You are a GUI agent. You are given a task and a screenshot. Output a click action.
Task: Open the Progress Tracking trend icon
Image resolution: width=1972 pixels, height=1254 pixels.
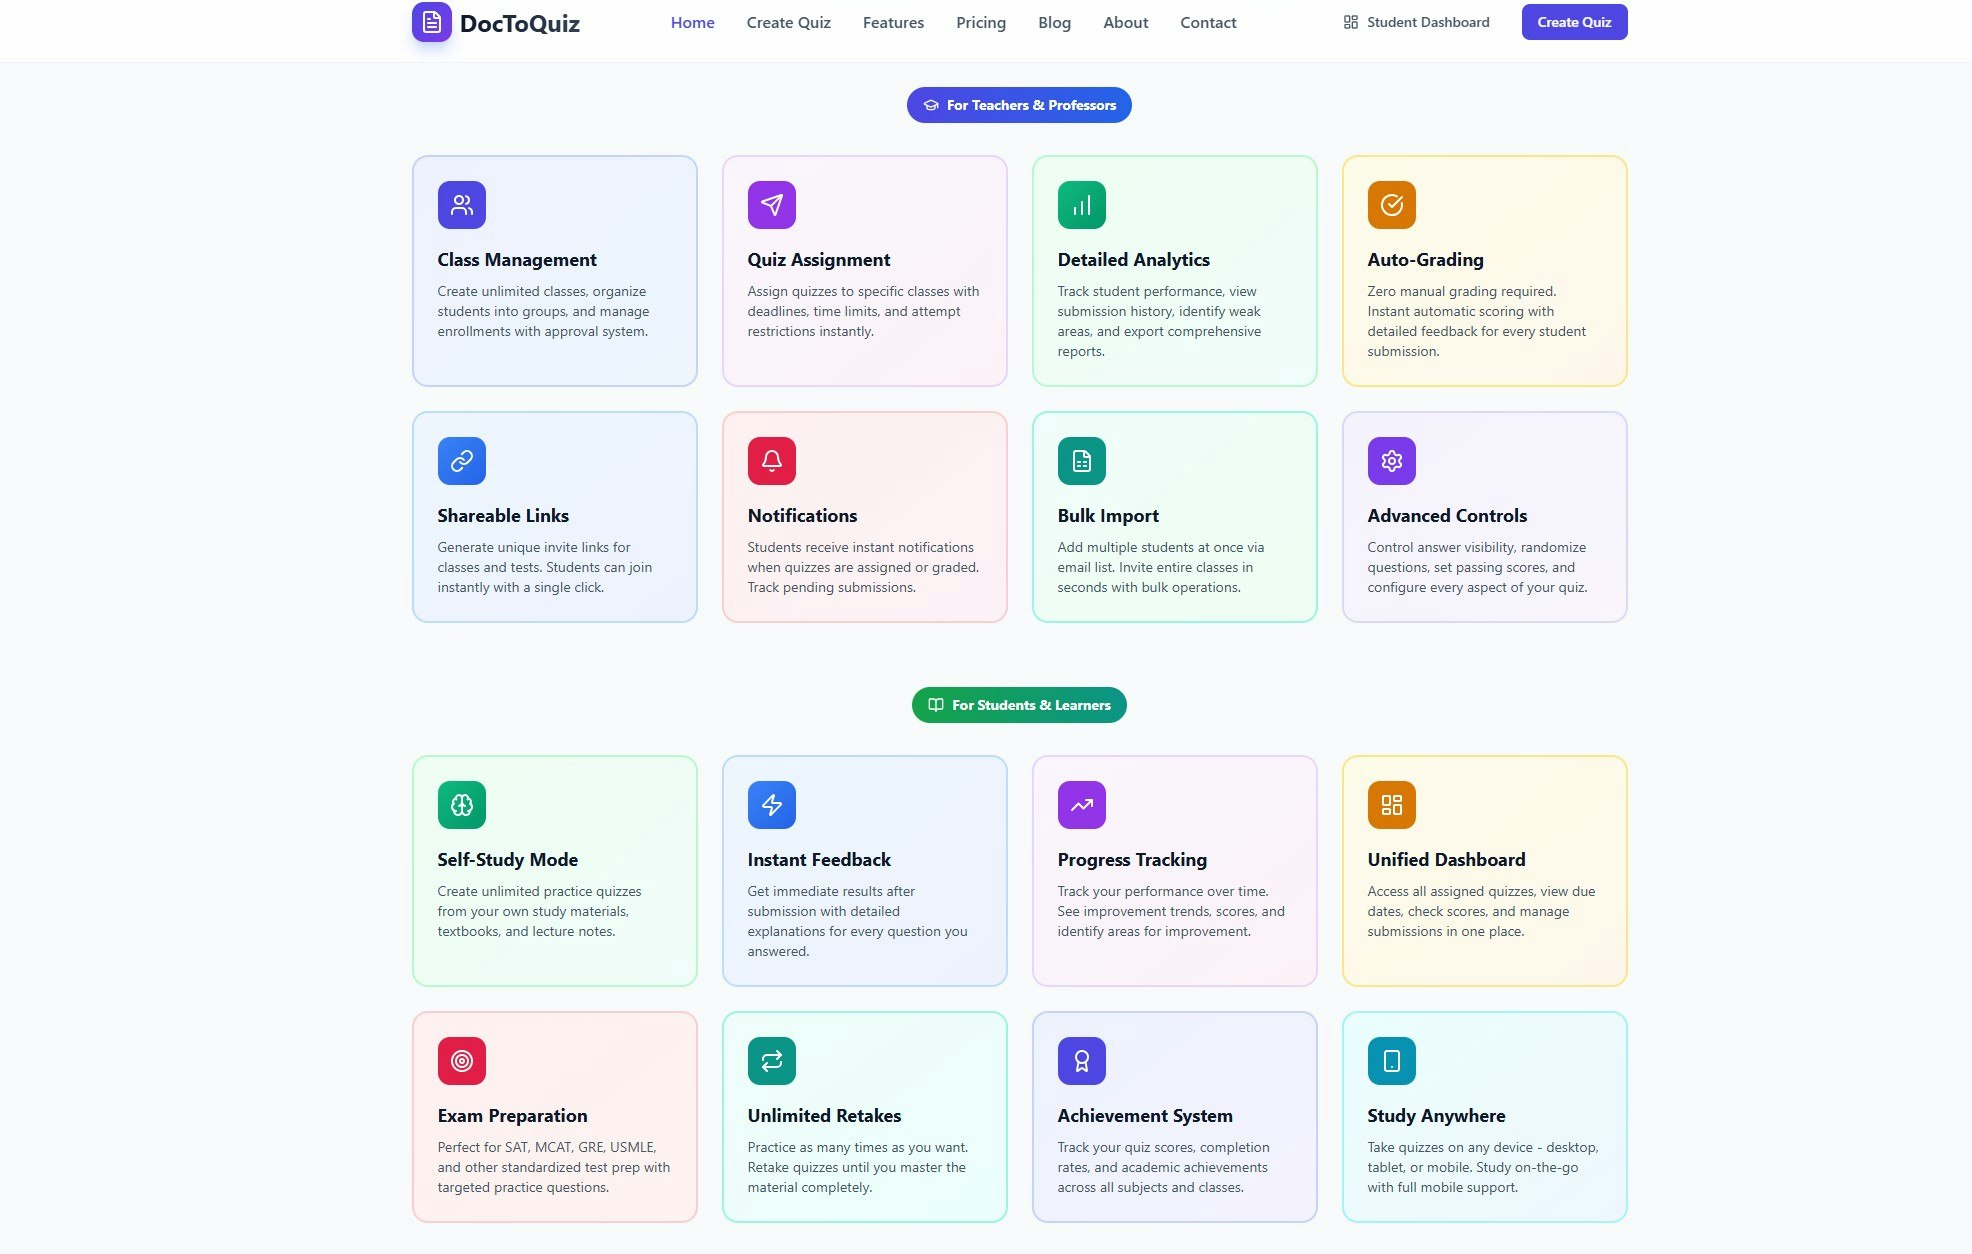1081,804
